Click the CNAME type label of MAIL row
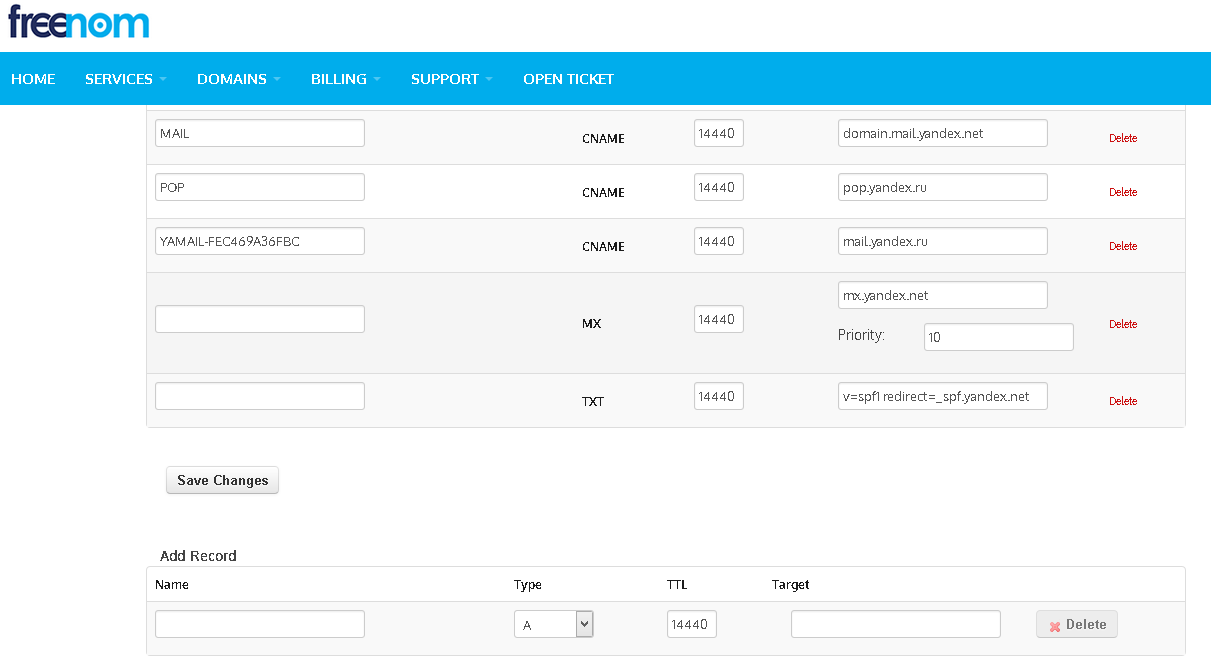The width and height of the screenshot is (1211, 671). [603, 139]
